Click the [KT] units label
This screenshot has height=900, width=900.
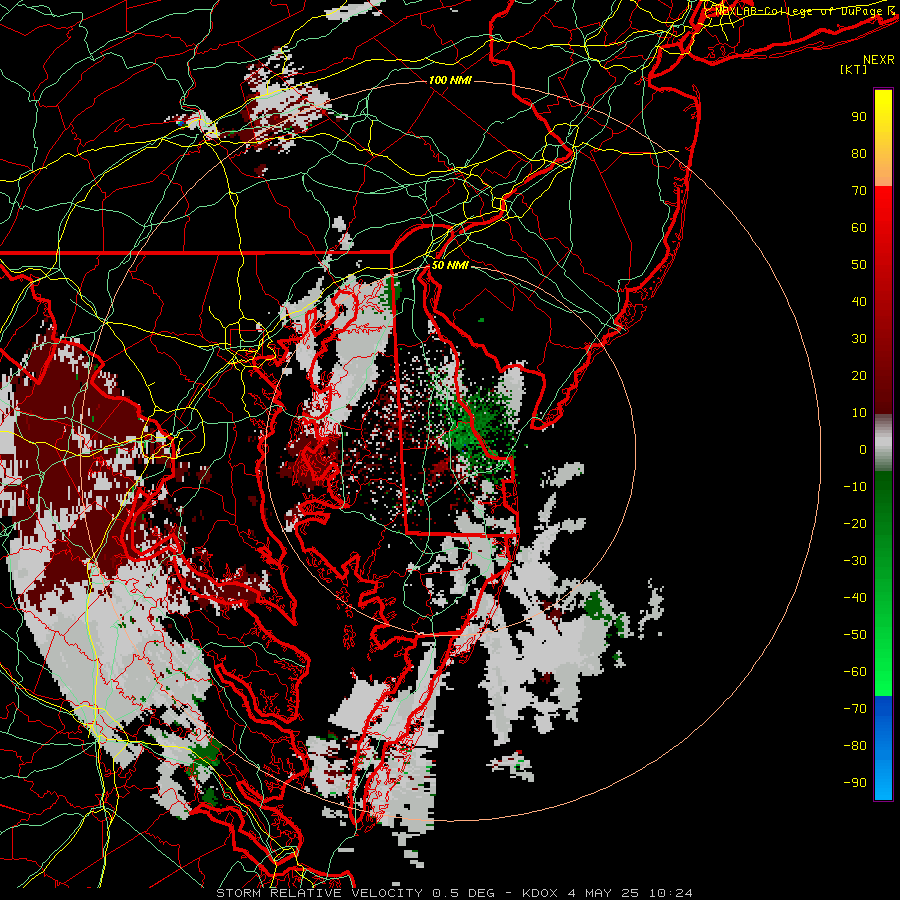tap(853, 69)
